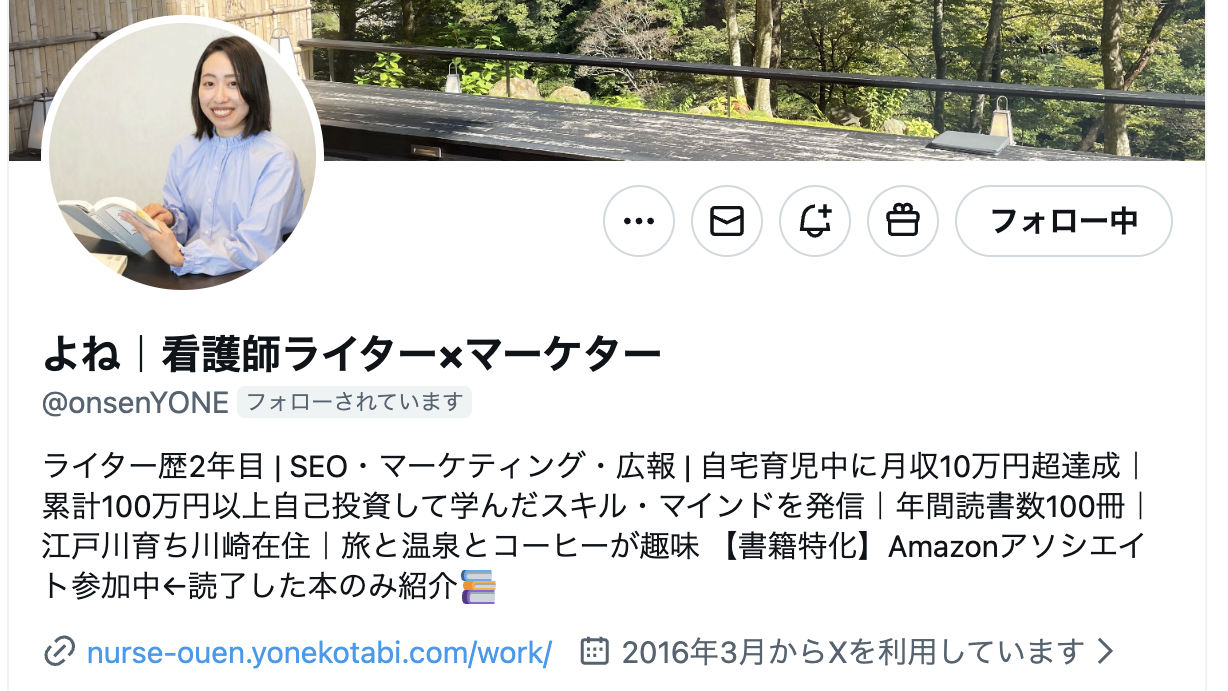Expand the chevron after join date
The width and height of the screenshot is (1228, 691).
[x=1105, y=652]
